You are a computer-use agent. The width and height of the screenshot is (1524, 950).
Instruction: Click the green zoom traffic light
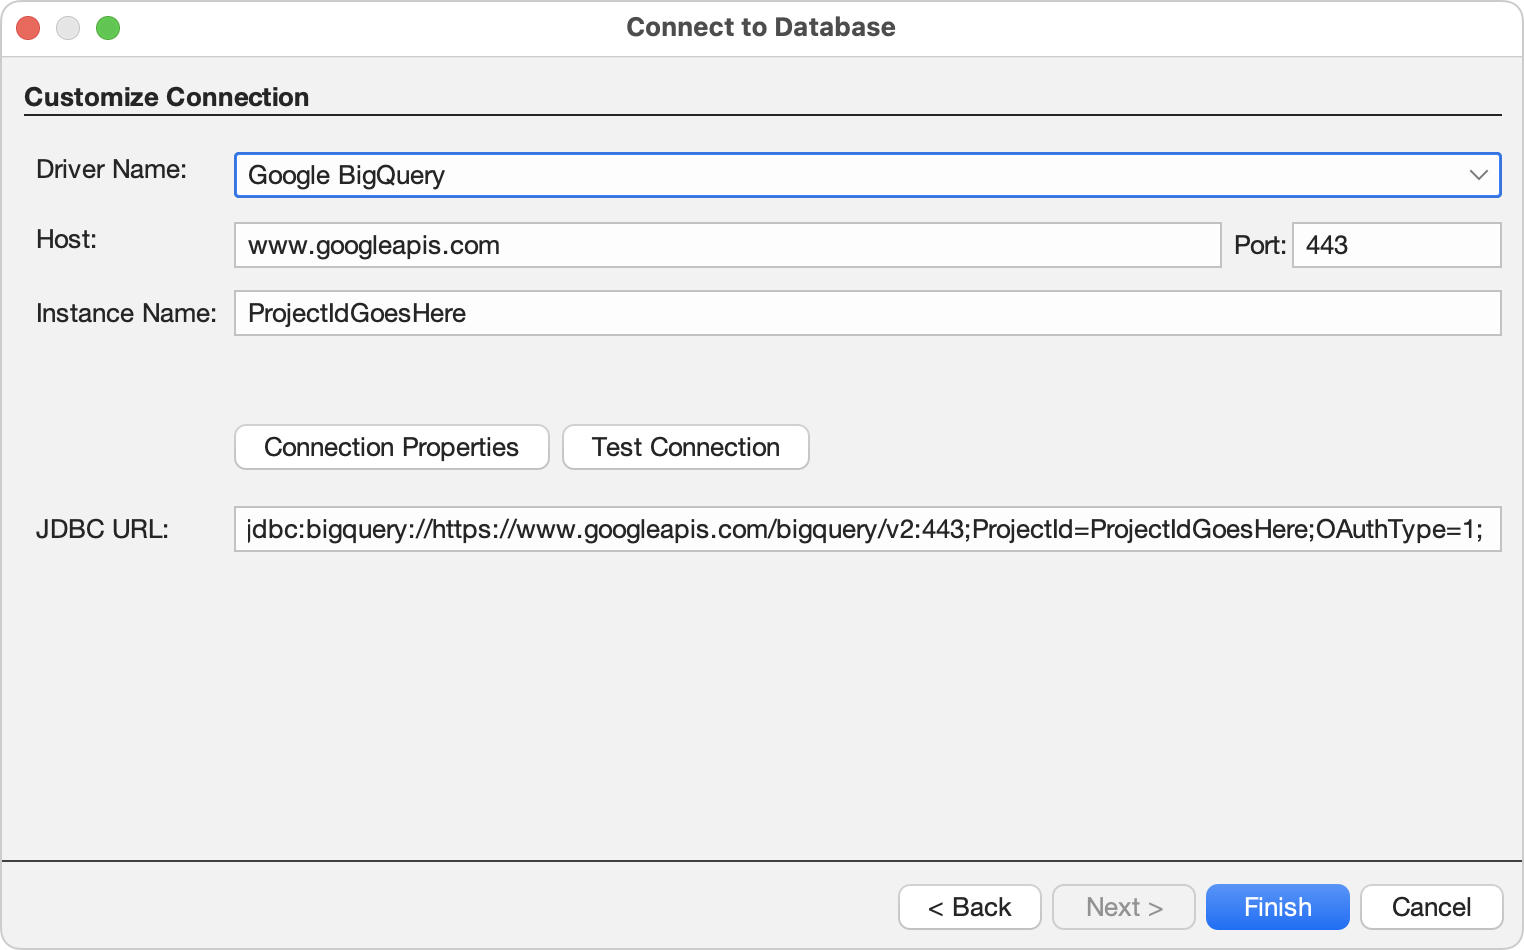click(108, 27)
